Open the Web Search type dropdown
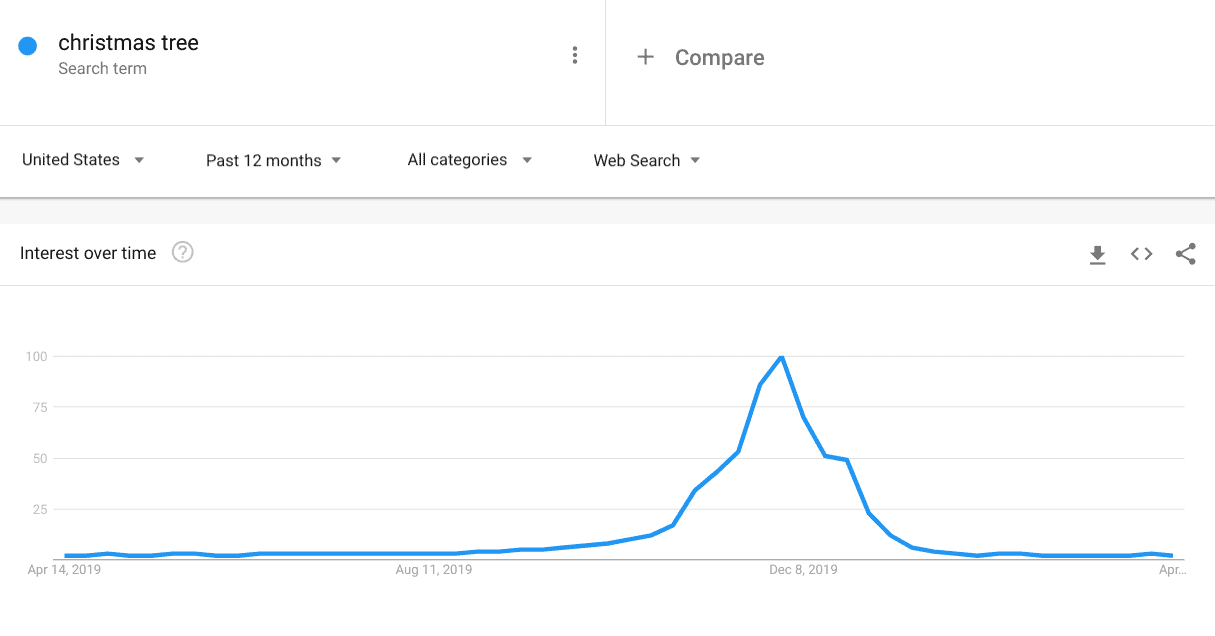The image size is (1215, 636). pos(647,160)
